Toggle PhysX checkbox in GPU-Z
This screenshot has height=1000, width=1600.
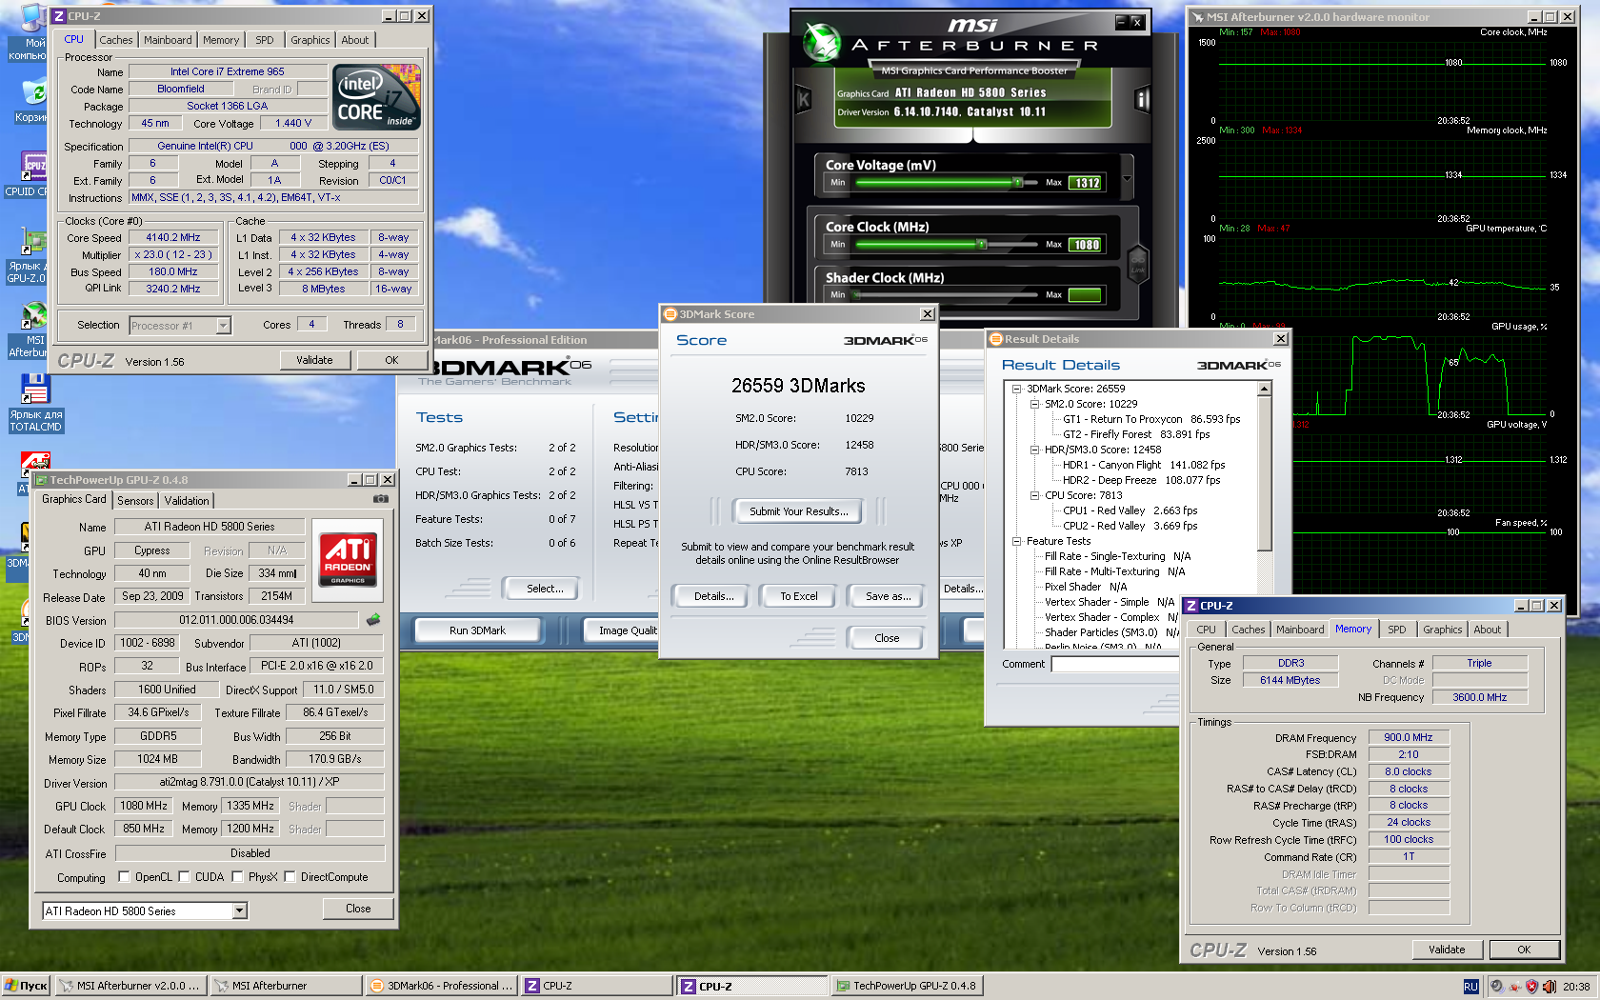coord(237,877)
